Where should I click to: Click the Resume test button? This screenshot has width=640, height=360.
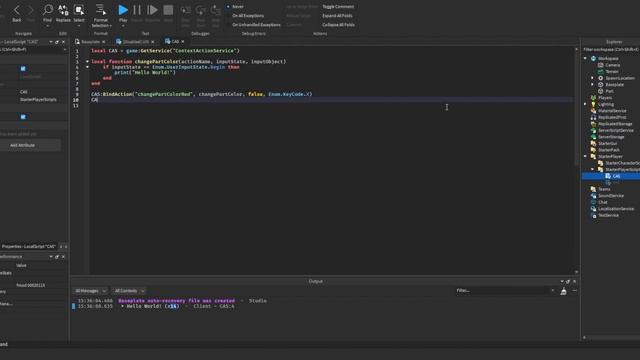tap(153, 9)
